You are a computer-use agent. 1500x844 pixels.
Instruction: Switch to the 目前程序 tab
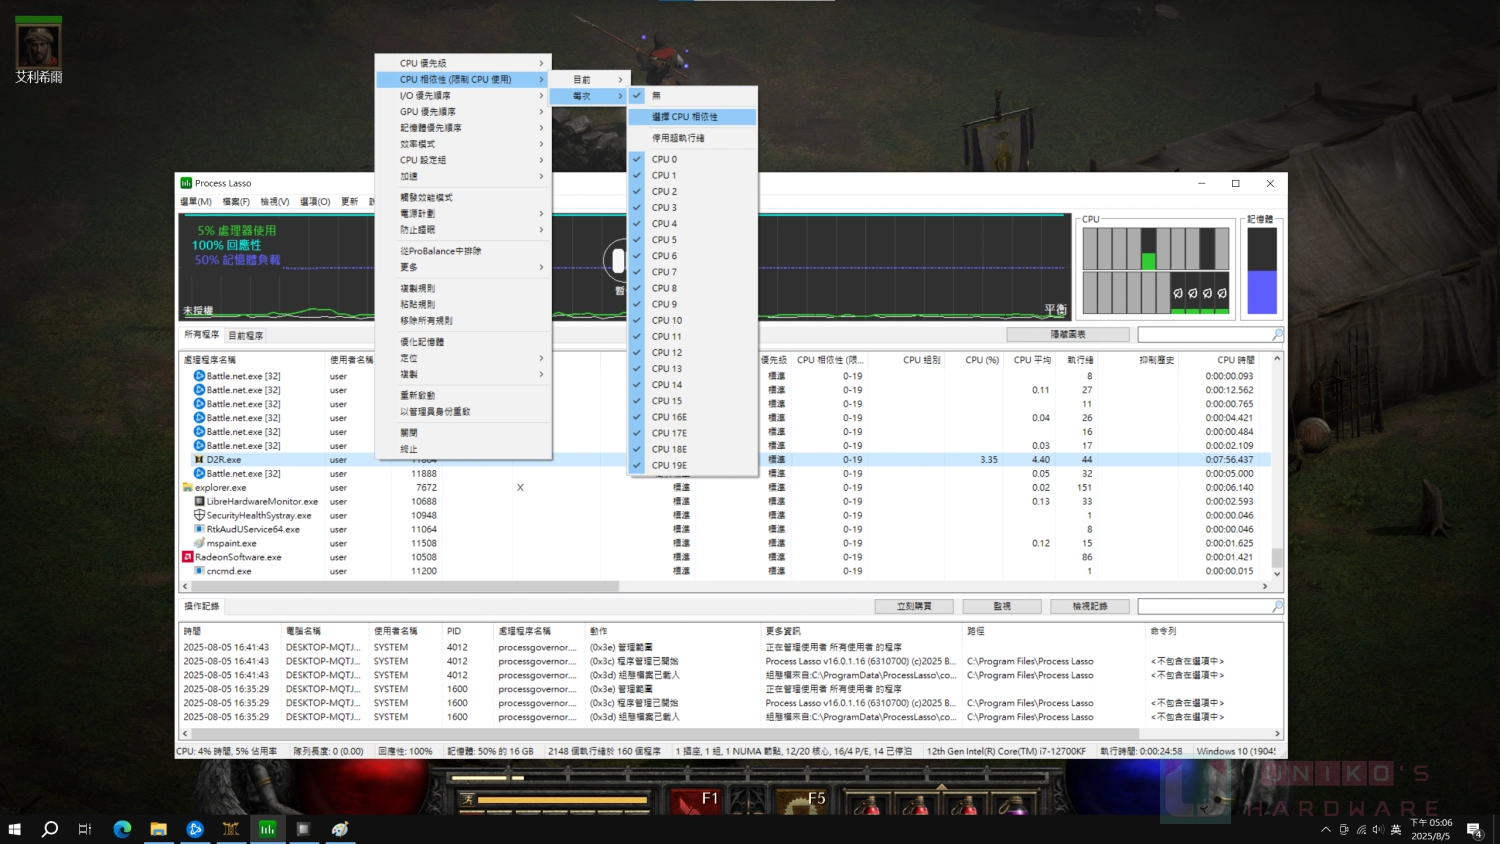(246, 336)
